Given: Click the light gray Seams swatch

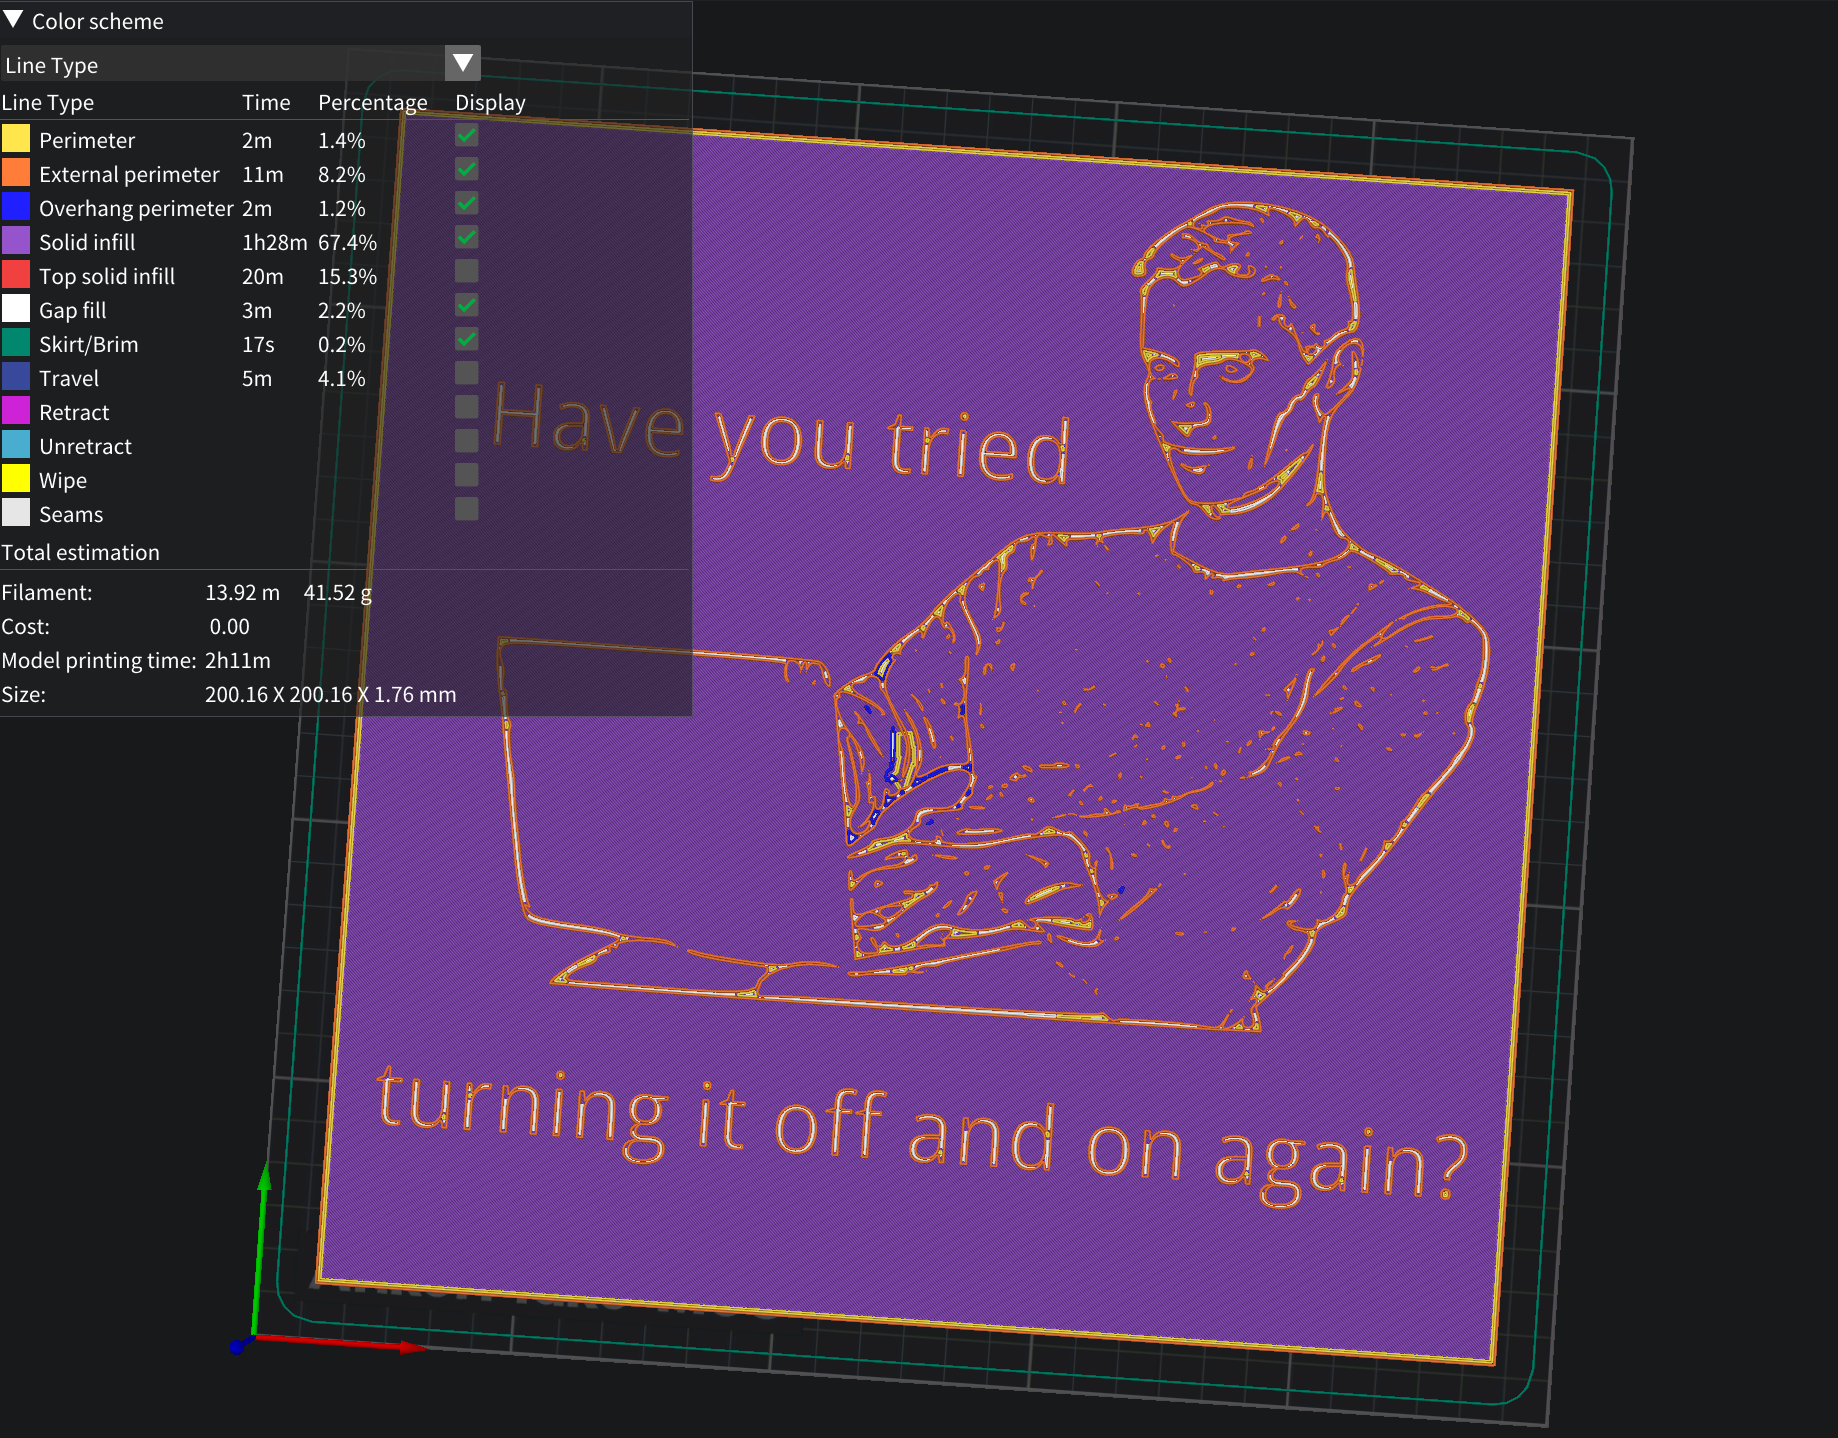Looking at the screenshot, I should coord(16,512).
